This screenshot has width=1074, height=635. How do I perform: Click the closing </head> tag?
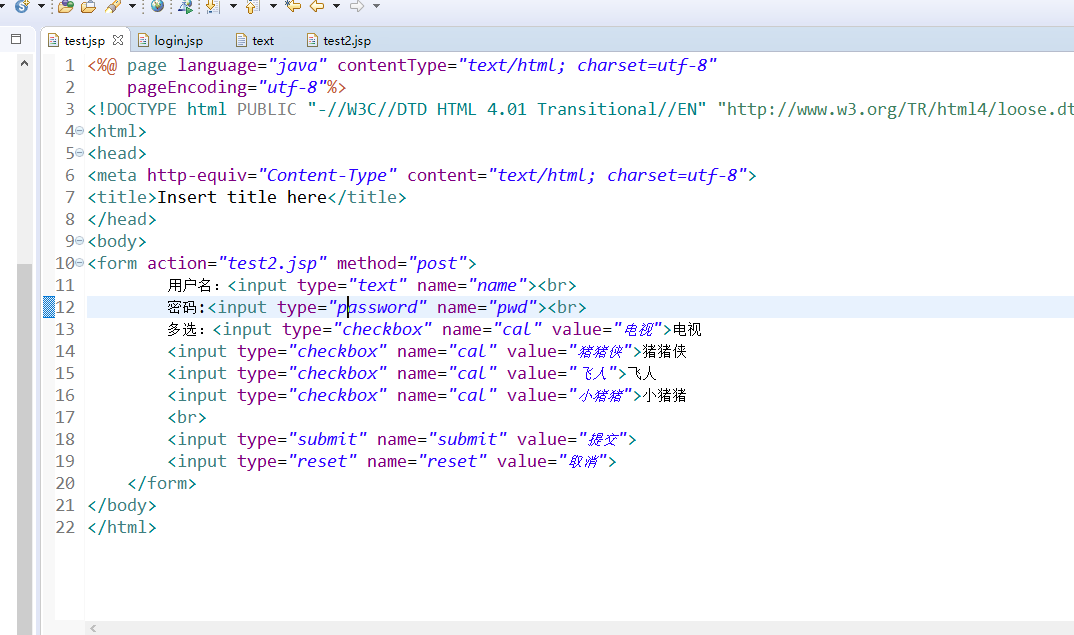[x=122, y=219]
